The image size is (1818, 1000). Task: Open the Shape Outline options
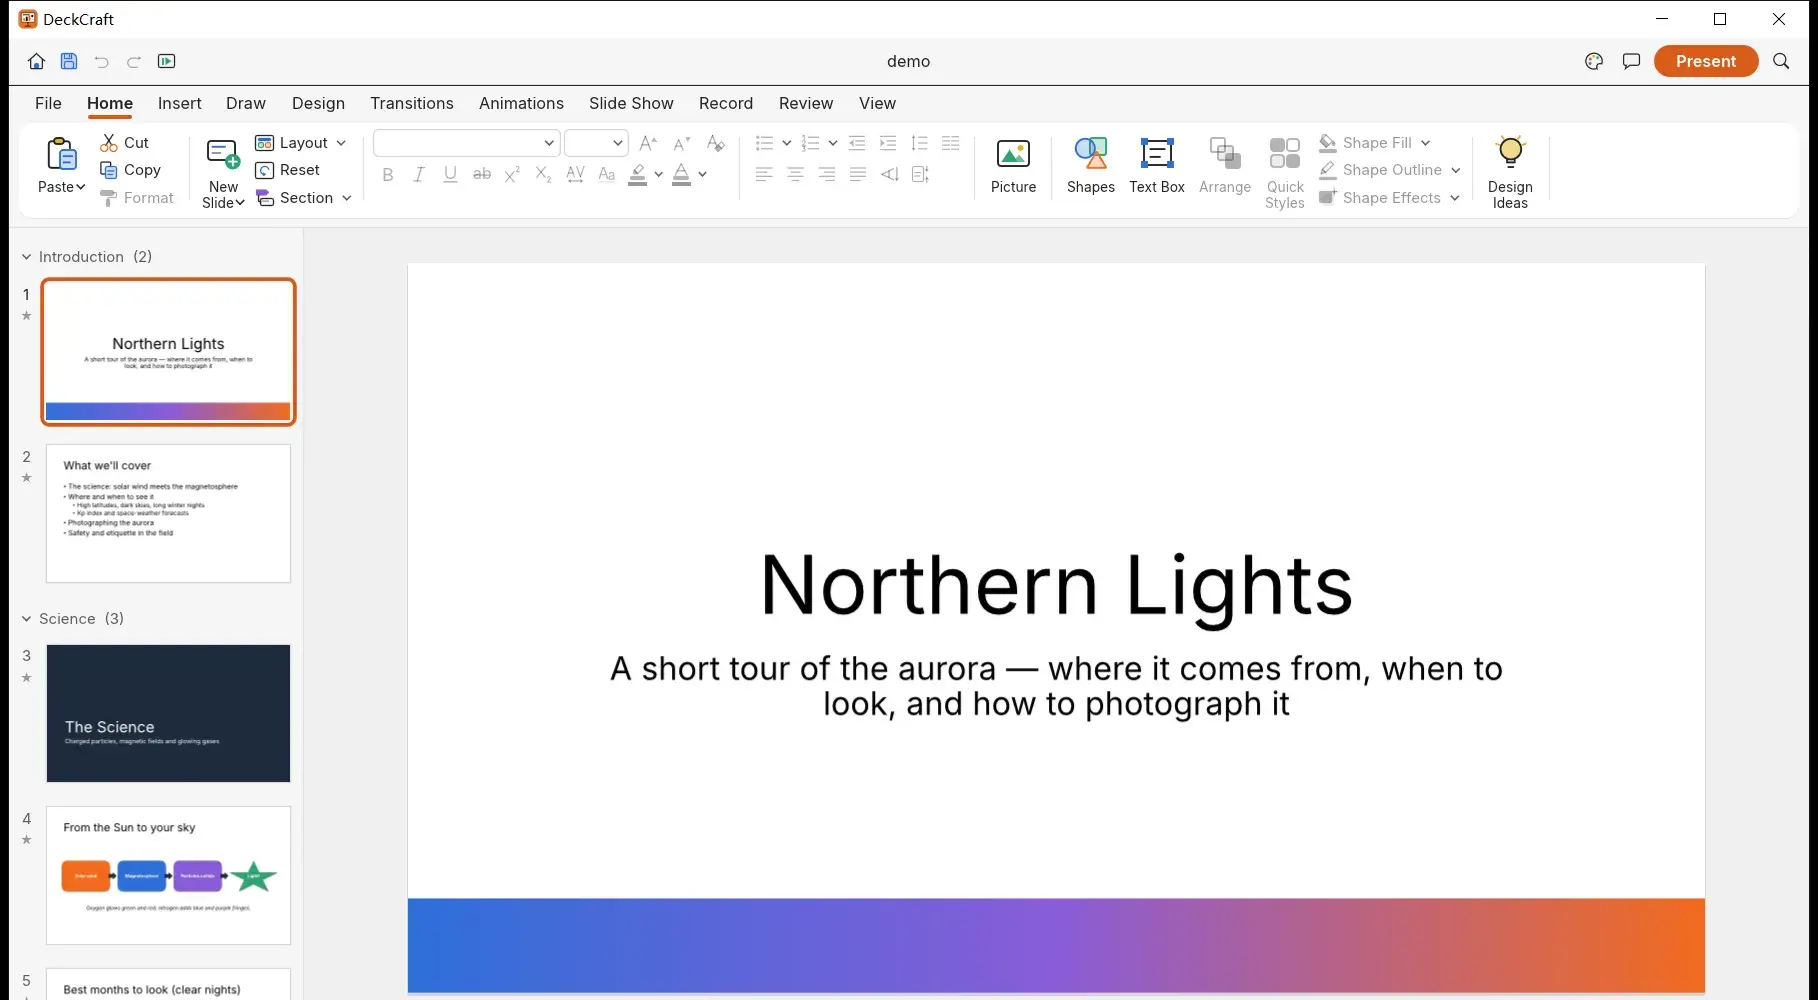coord(1390,170)
